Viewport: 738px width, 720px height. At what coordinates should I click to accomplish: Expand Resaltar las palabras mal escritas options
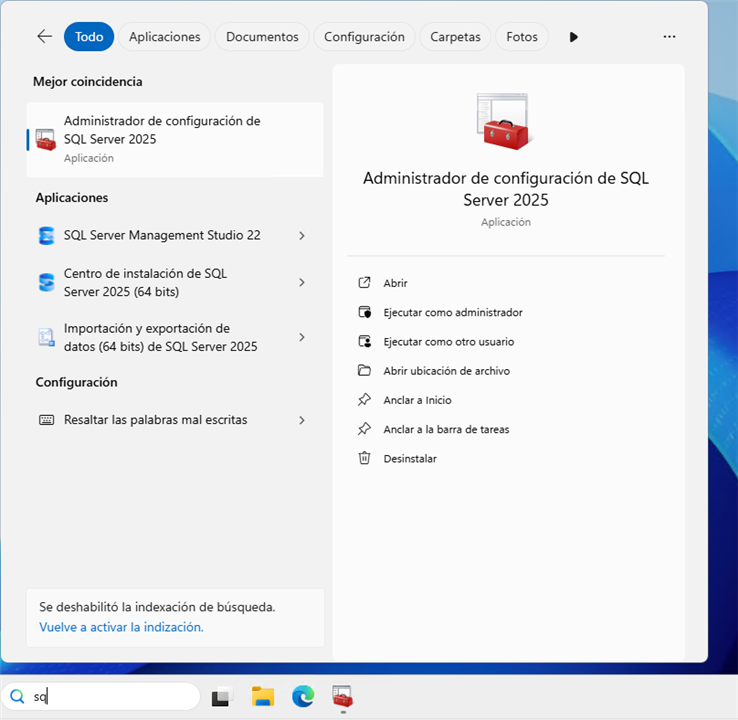tap(302, 420)
